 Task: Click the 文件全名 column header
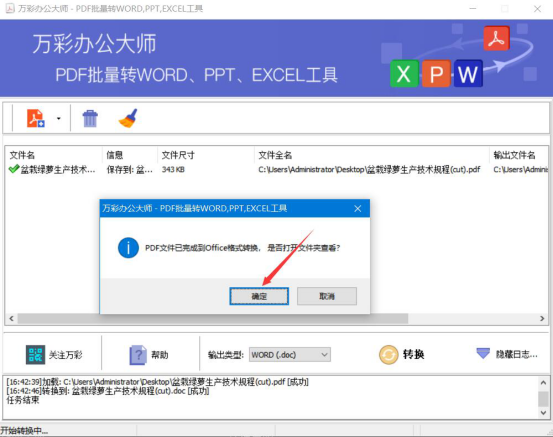(275, 155)
